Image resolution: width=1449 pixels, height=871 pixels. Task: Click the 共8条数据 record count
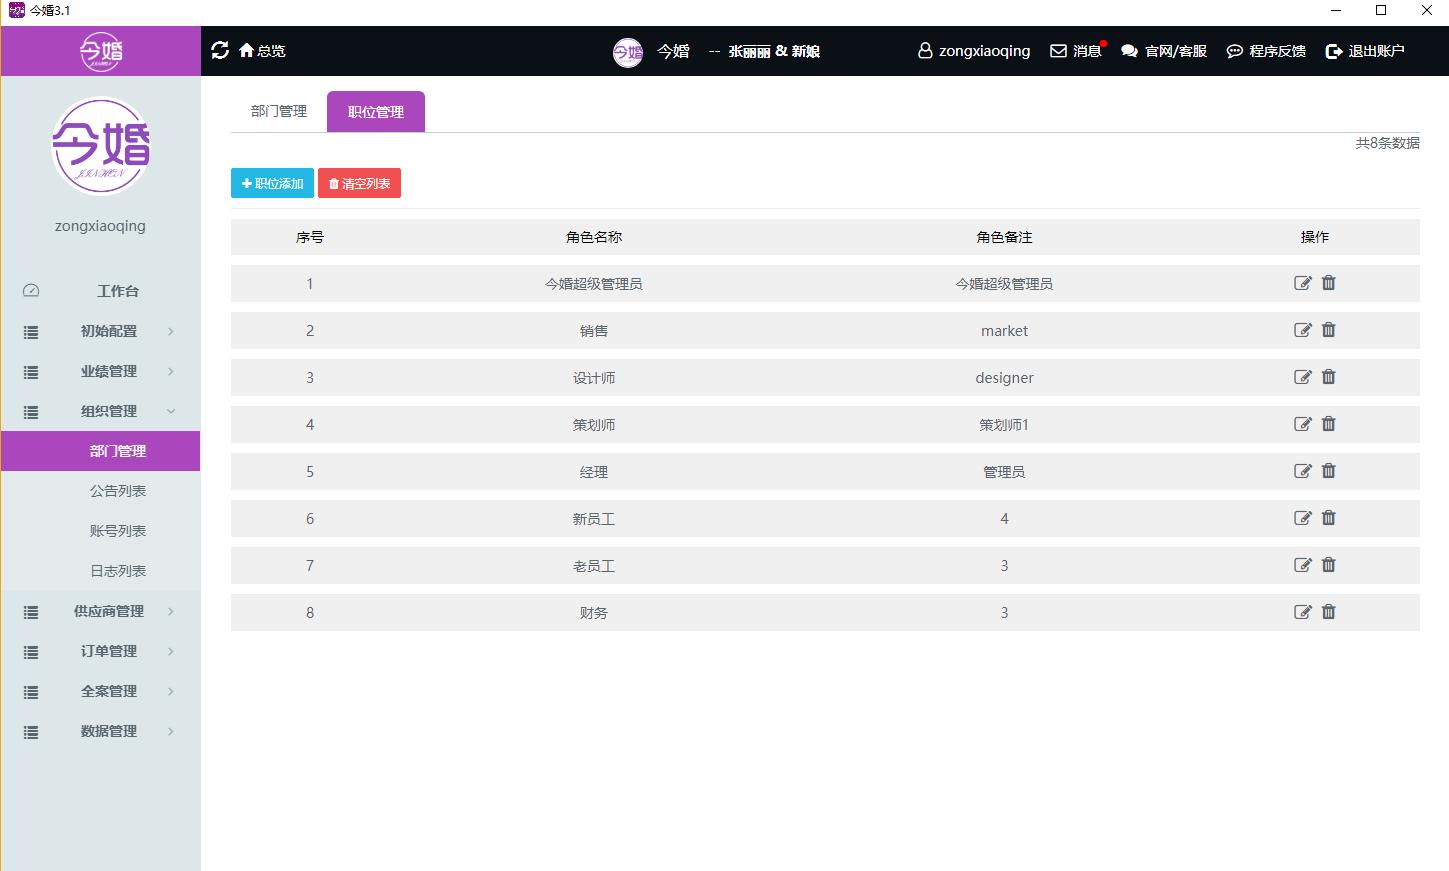coord(1387,143)
